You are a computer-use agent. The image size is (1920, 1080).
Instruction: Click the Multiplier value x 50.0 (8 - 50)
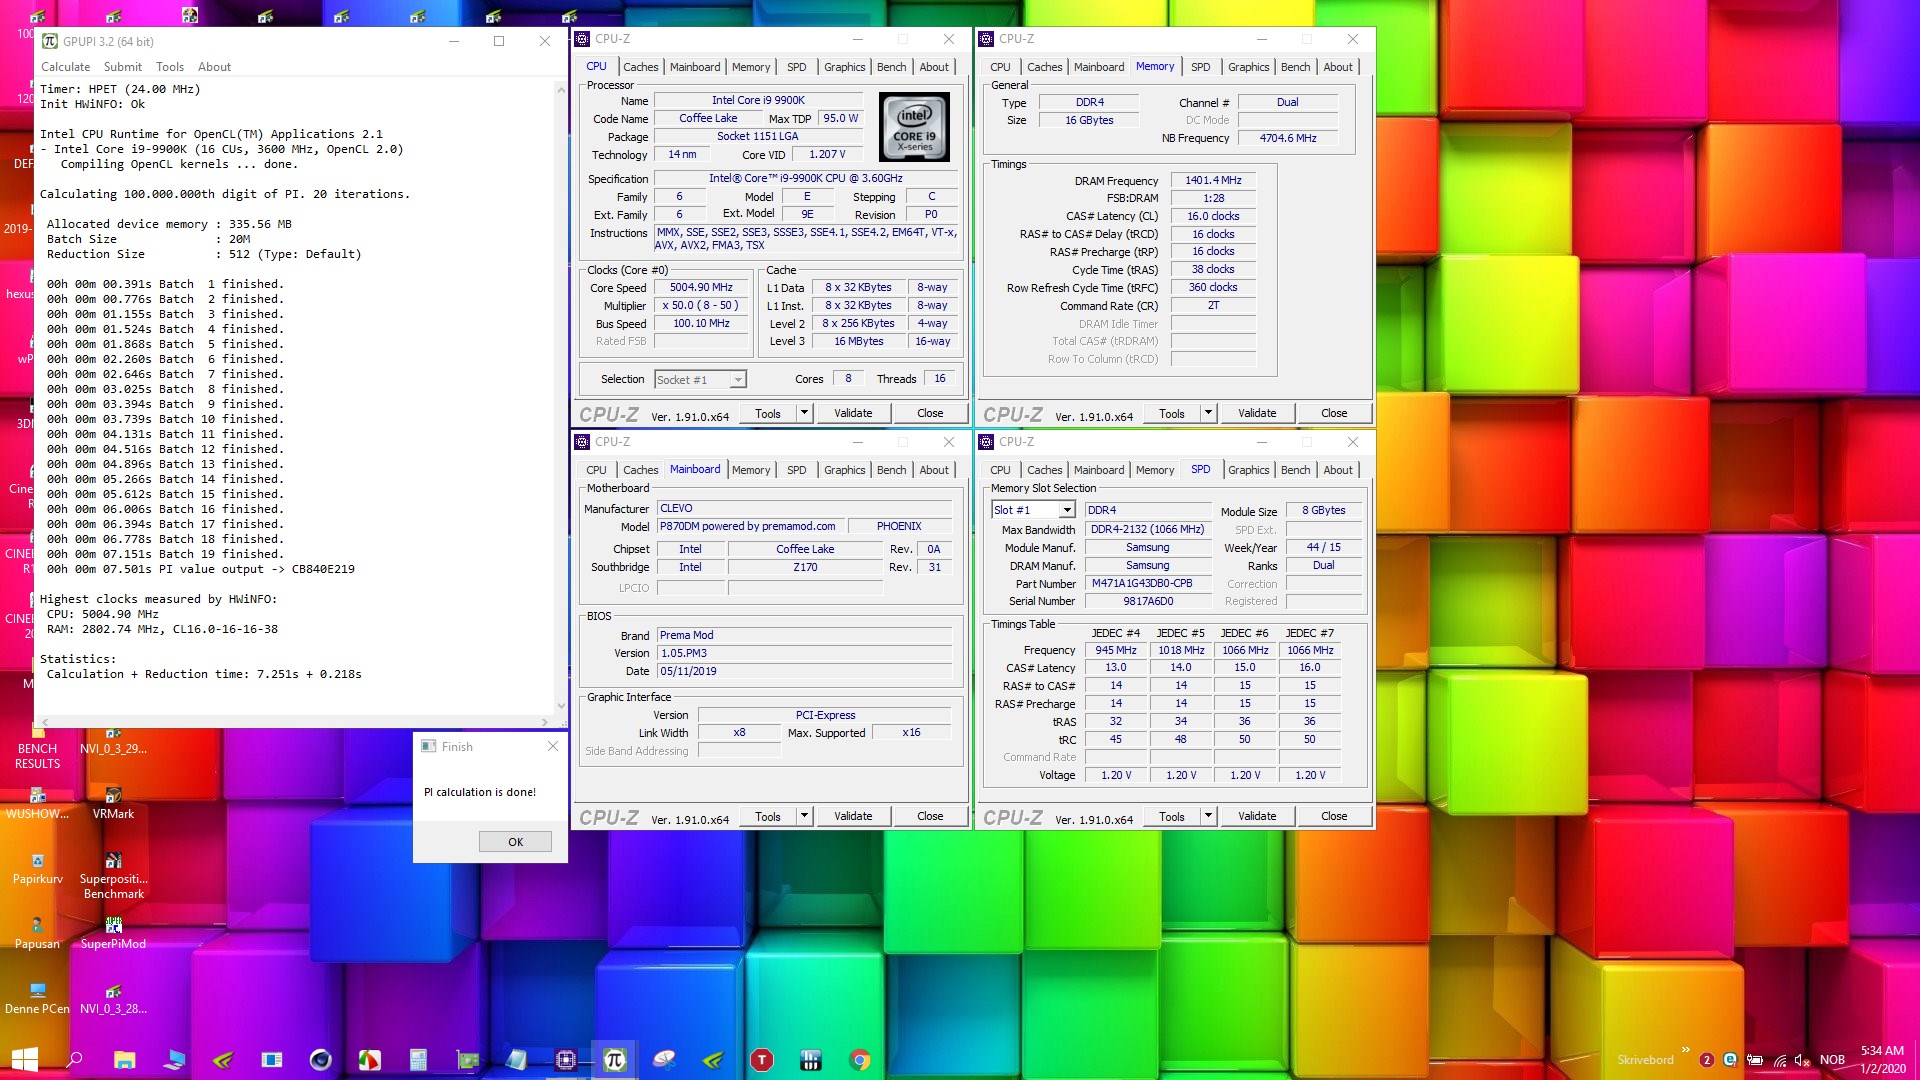click(x=701, y=306)
